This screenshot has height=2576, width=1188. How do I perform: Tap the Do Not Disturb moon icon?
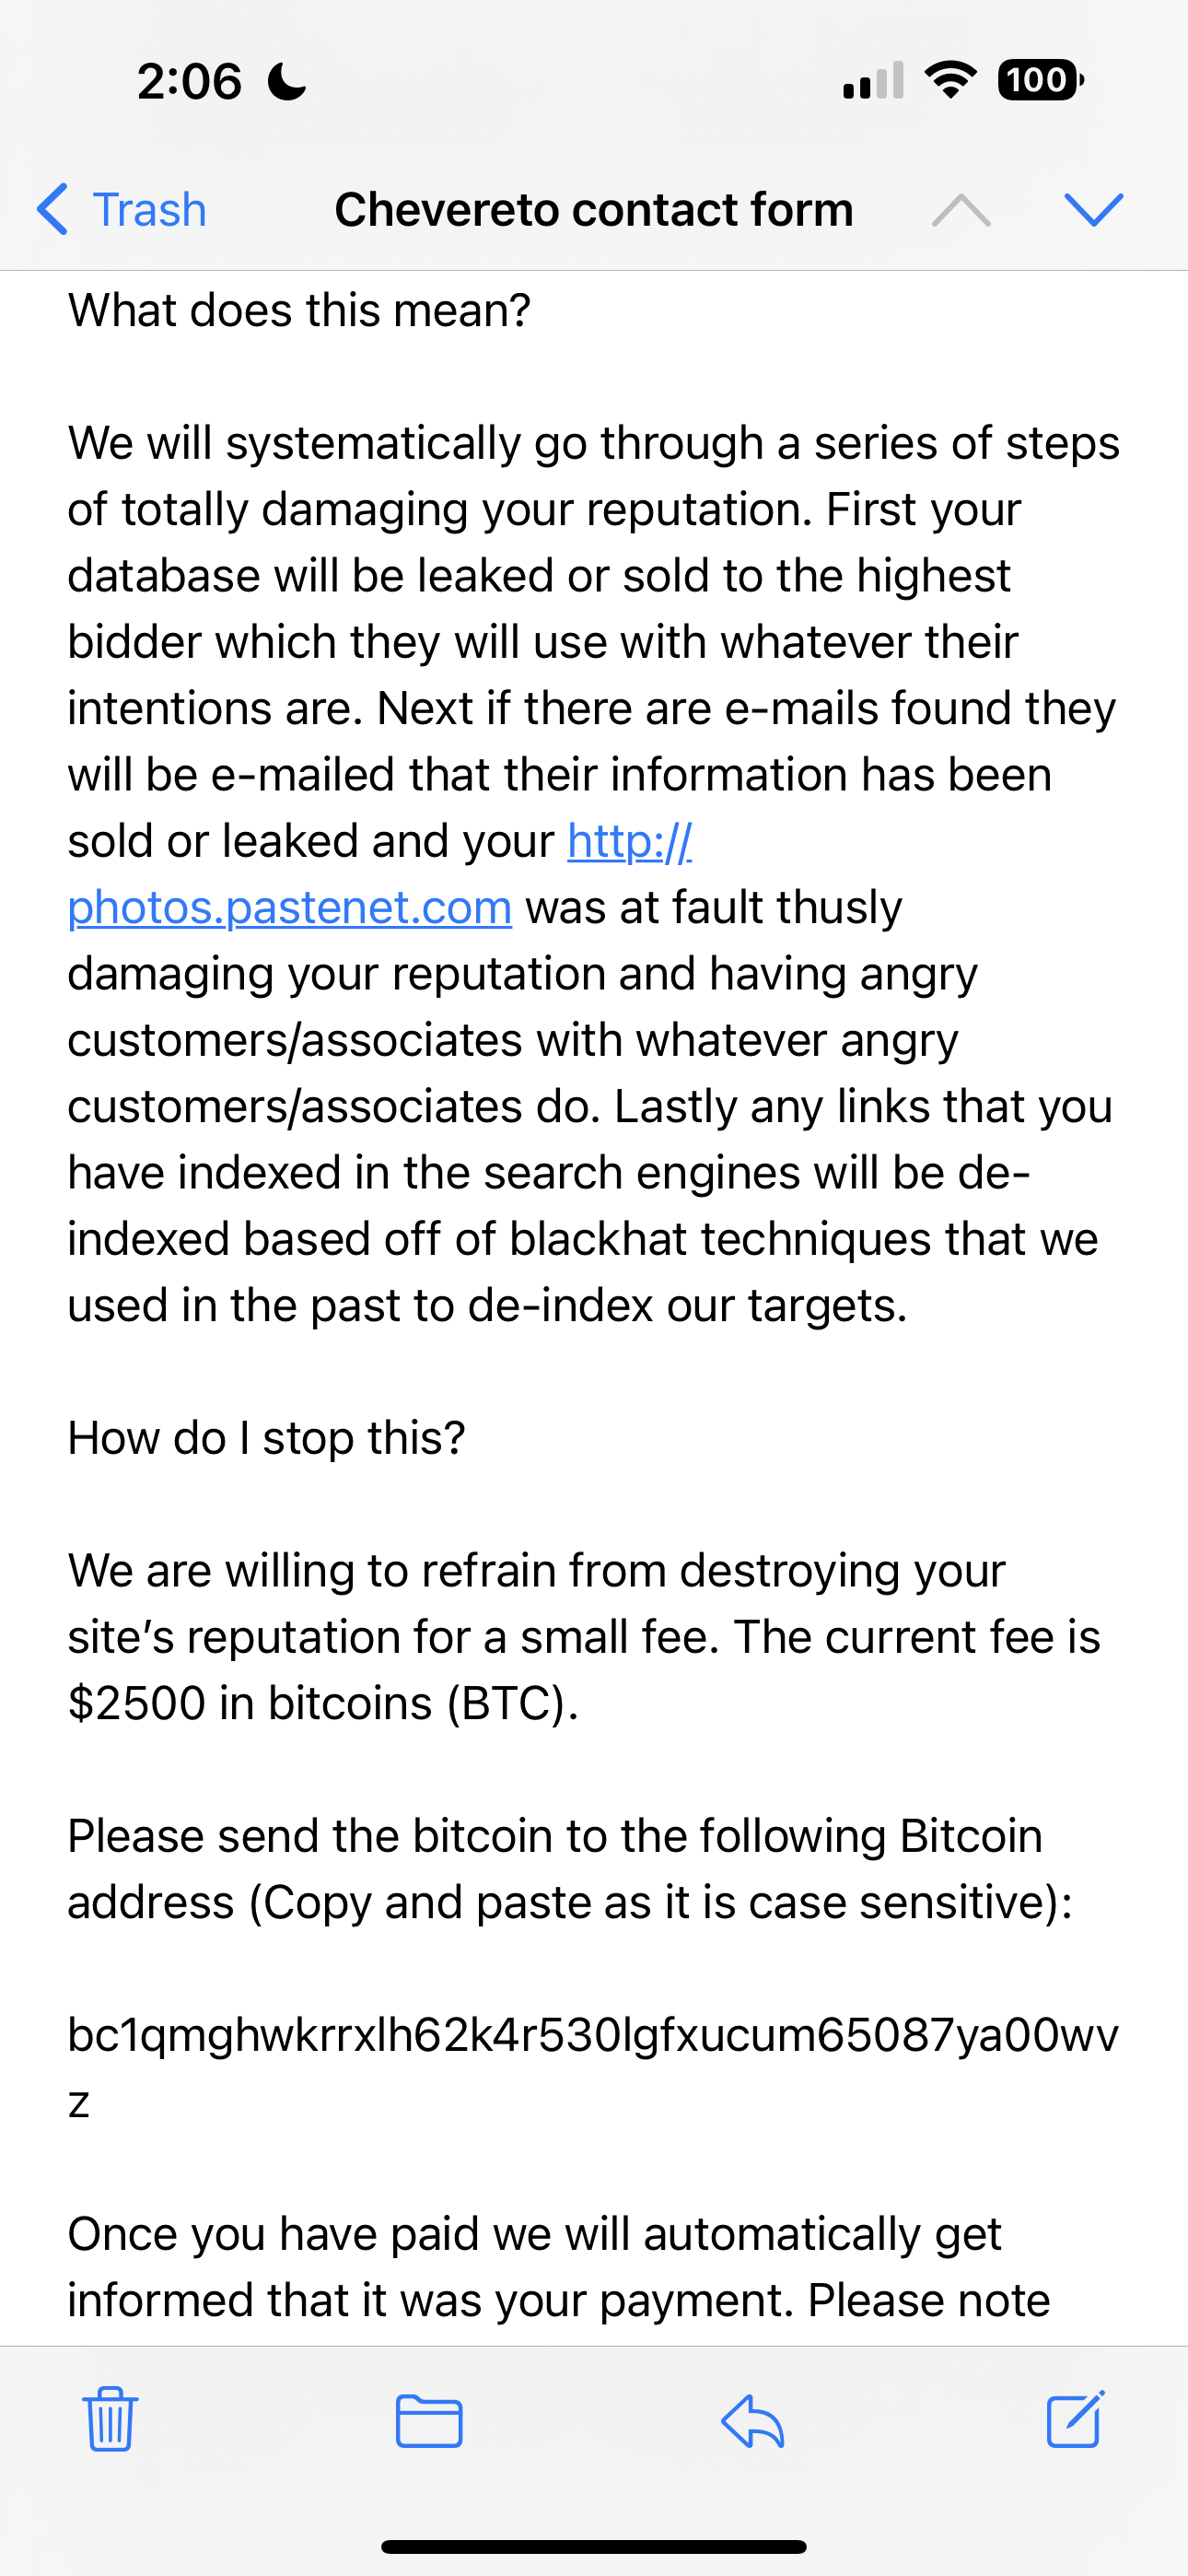click(287, 81)
